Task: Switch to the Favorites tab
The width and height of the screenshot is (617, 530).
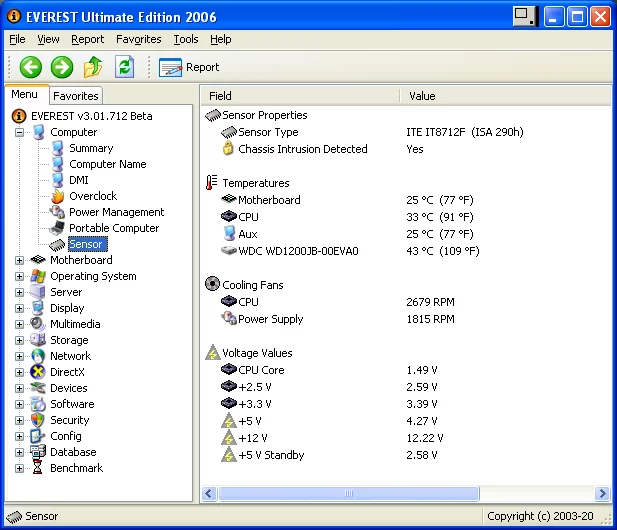Action: click(76, 96)
